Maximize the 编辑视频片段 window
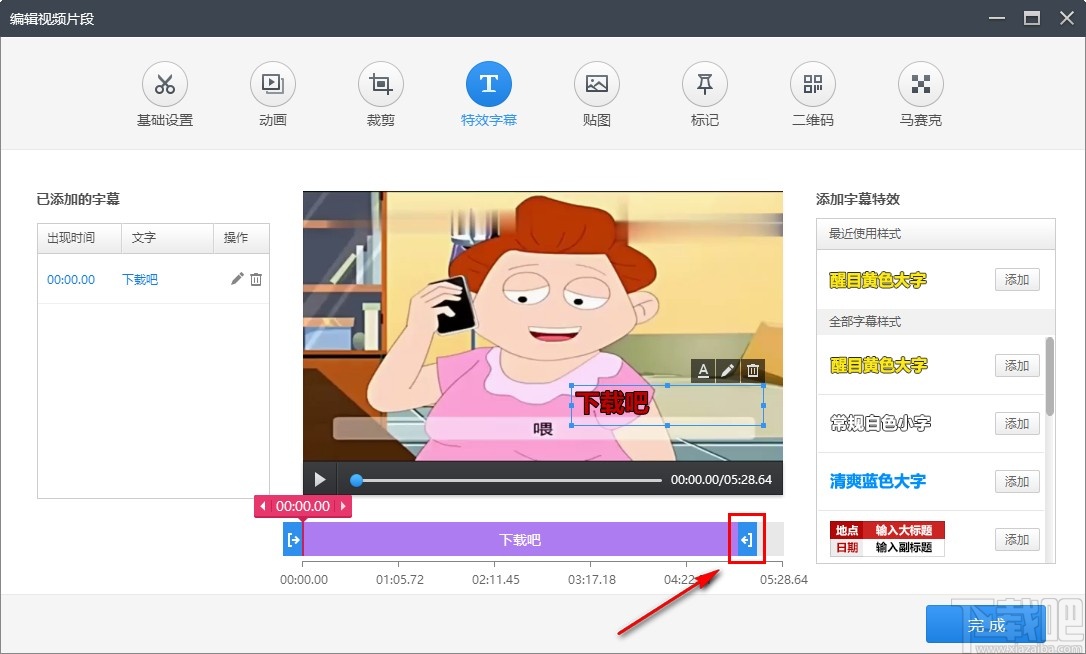This screenshot has height=654, width=1086. tap(1032, 18)
